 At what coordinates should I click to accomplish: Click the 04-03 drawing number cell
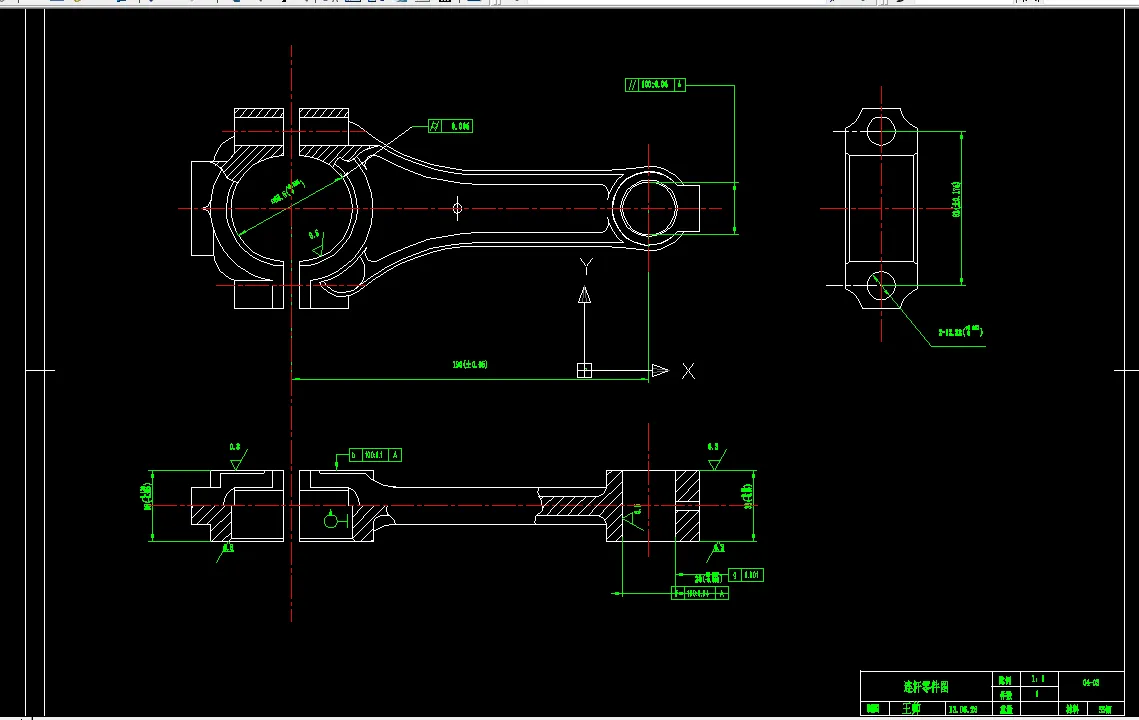1091,683
